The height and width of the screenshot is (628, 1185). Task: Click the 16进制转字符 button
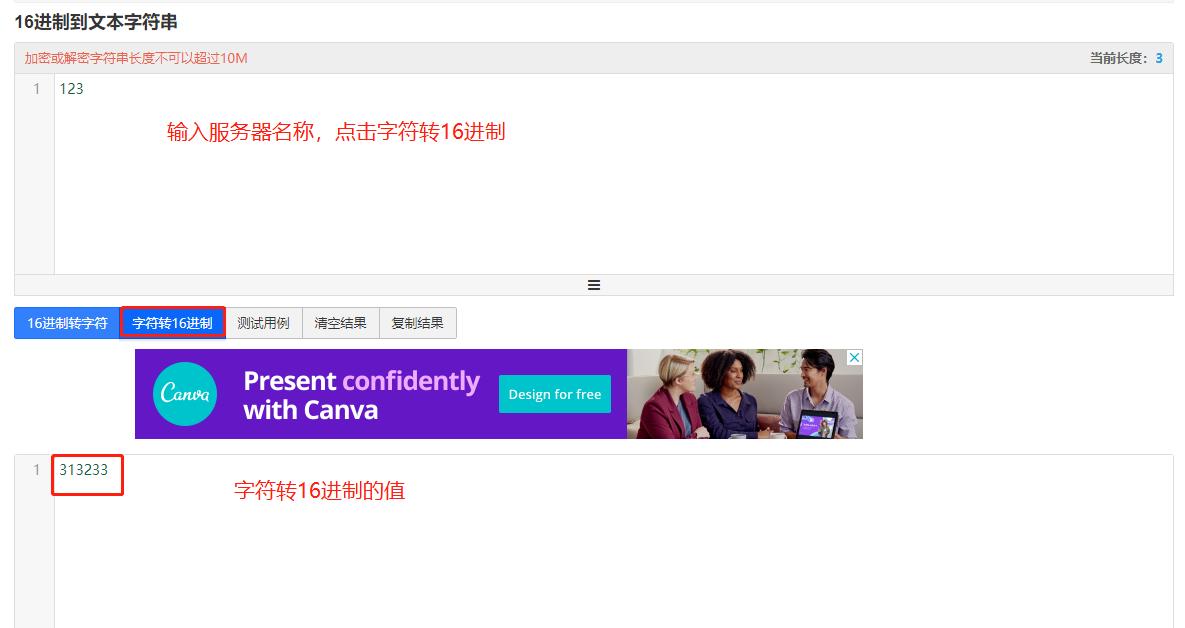67,323
